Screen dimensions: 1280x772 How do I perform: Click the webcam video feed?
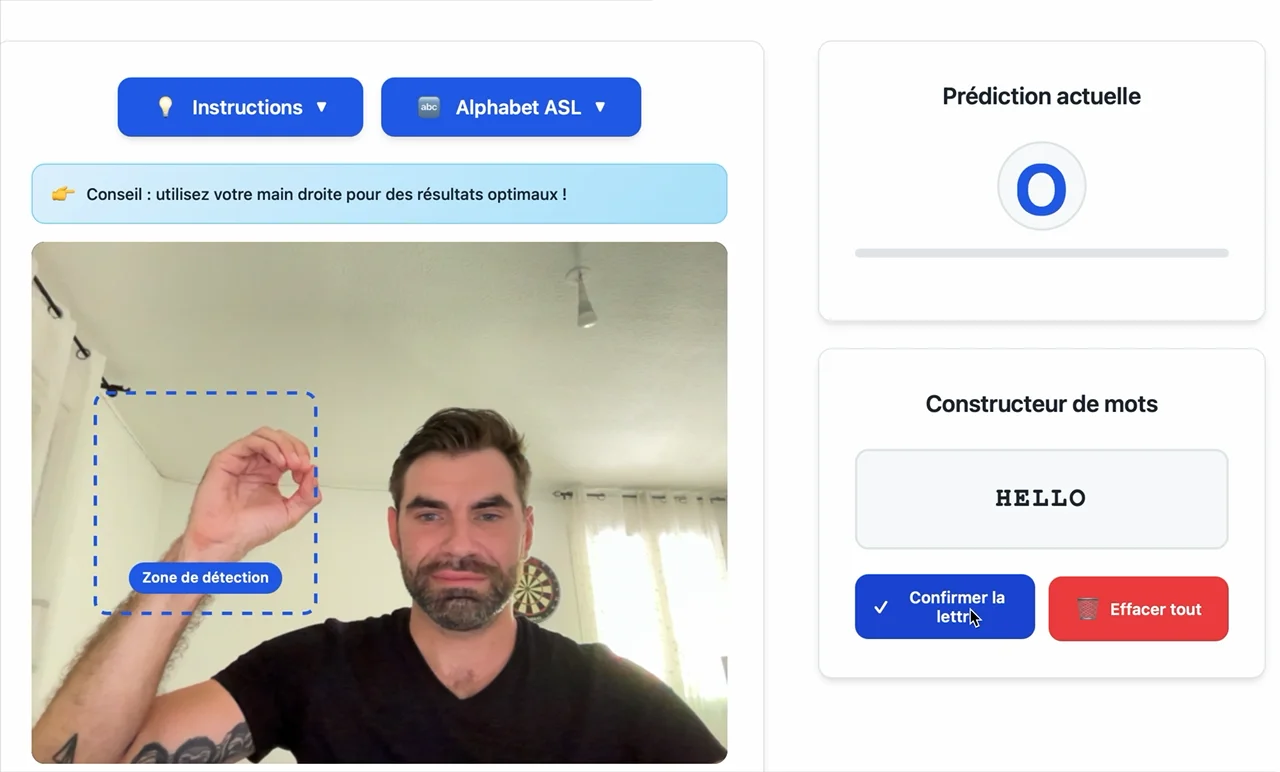(379, 502)
